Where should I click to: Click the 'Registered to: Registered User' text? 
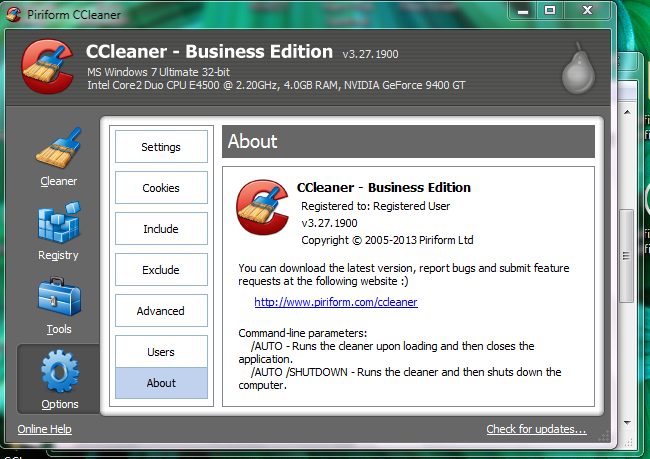[x=375, y=206]
